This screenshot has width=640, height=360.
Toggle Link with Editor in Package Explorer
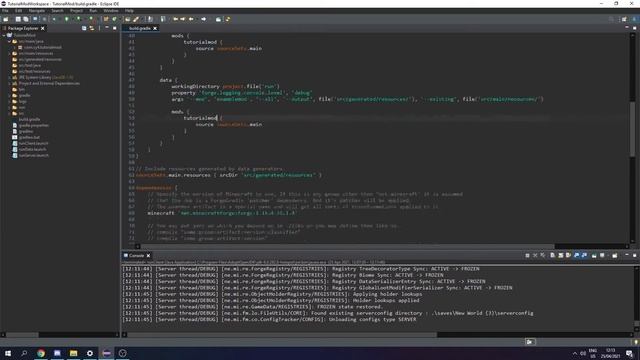pos(91,28)
